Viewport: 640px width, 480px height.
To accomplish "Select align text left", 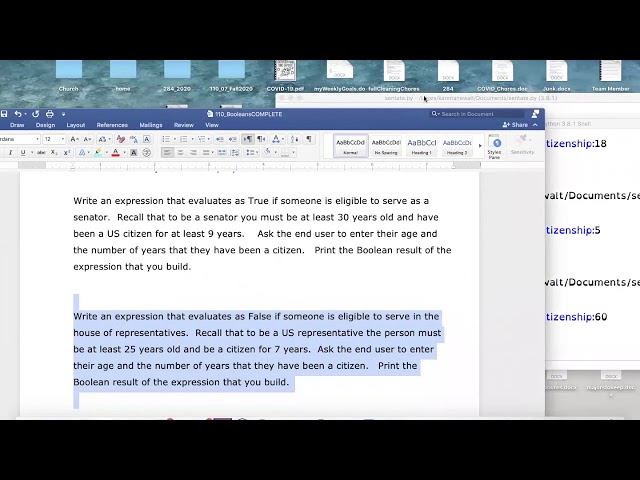I will point(167,153).
